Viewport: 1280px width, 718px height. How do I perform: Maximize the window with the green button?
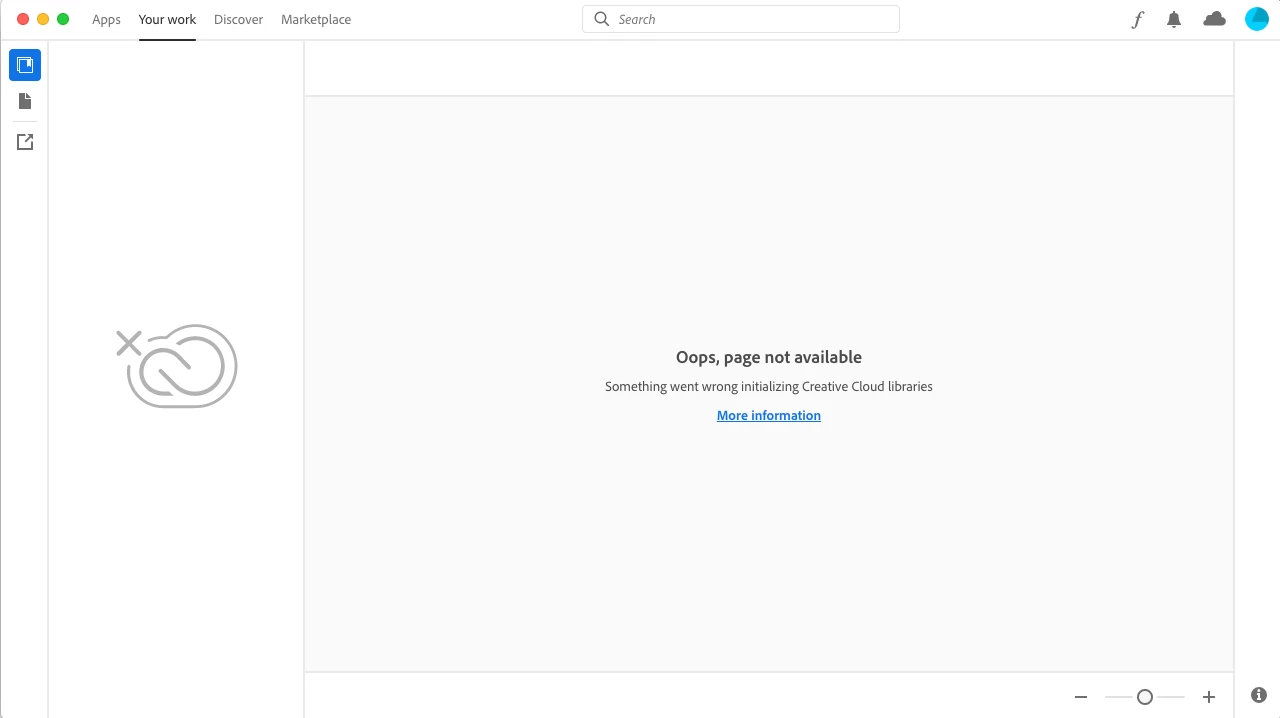(x=63, y=19)
